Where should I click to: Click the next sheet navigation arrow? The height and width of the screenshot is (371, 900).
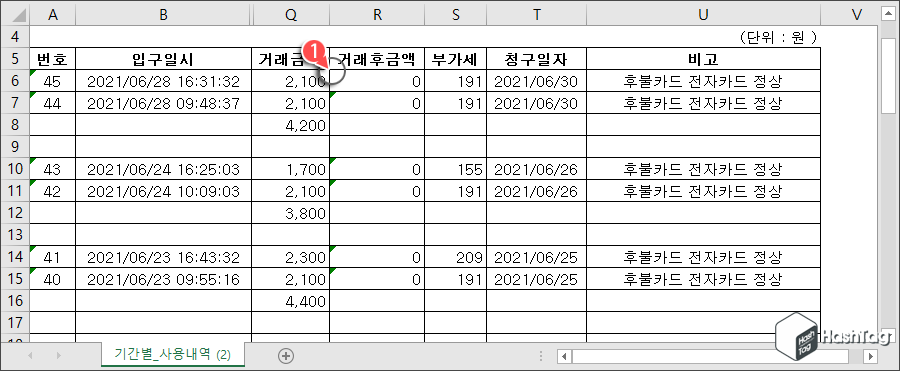point(58,356)
